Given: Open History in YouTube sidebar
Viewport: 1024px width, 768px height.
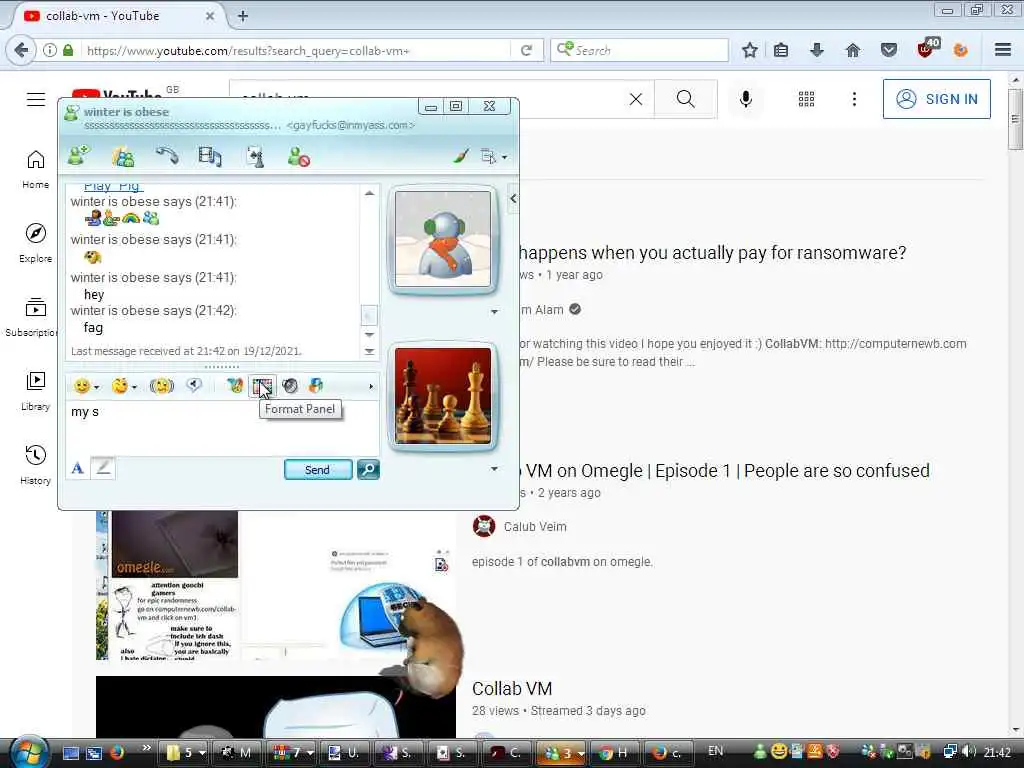Looking at the screenshot, I should [36, 465].
